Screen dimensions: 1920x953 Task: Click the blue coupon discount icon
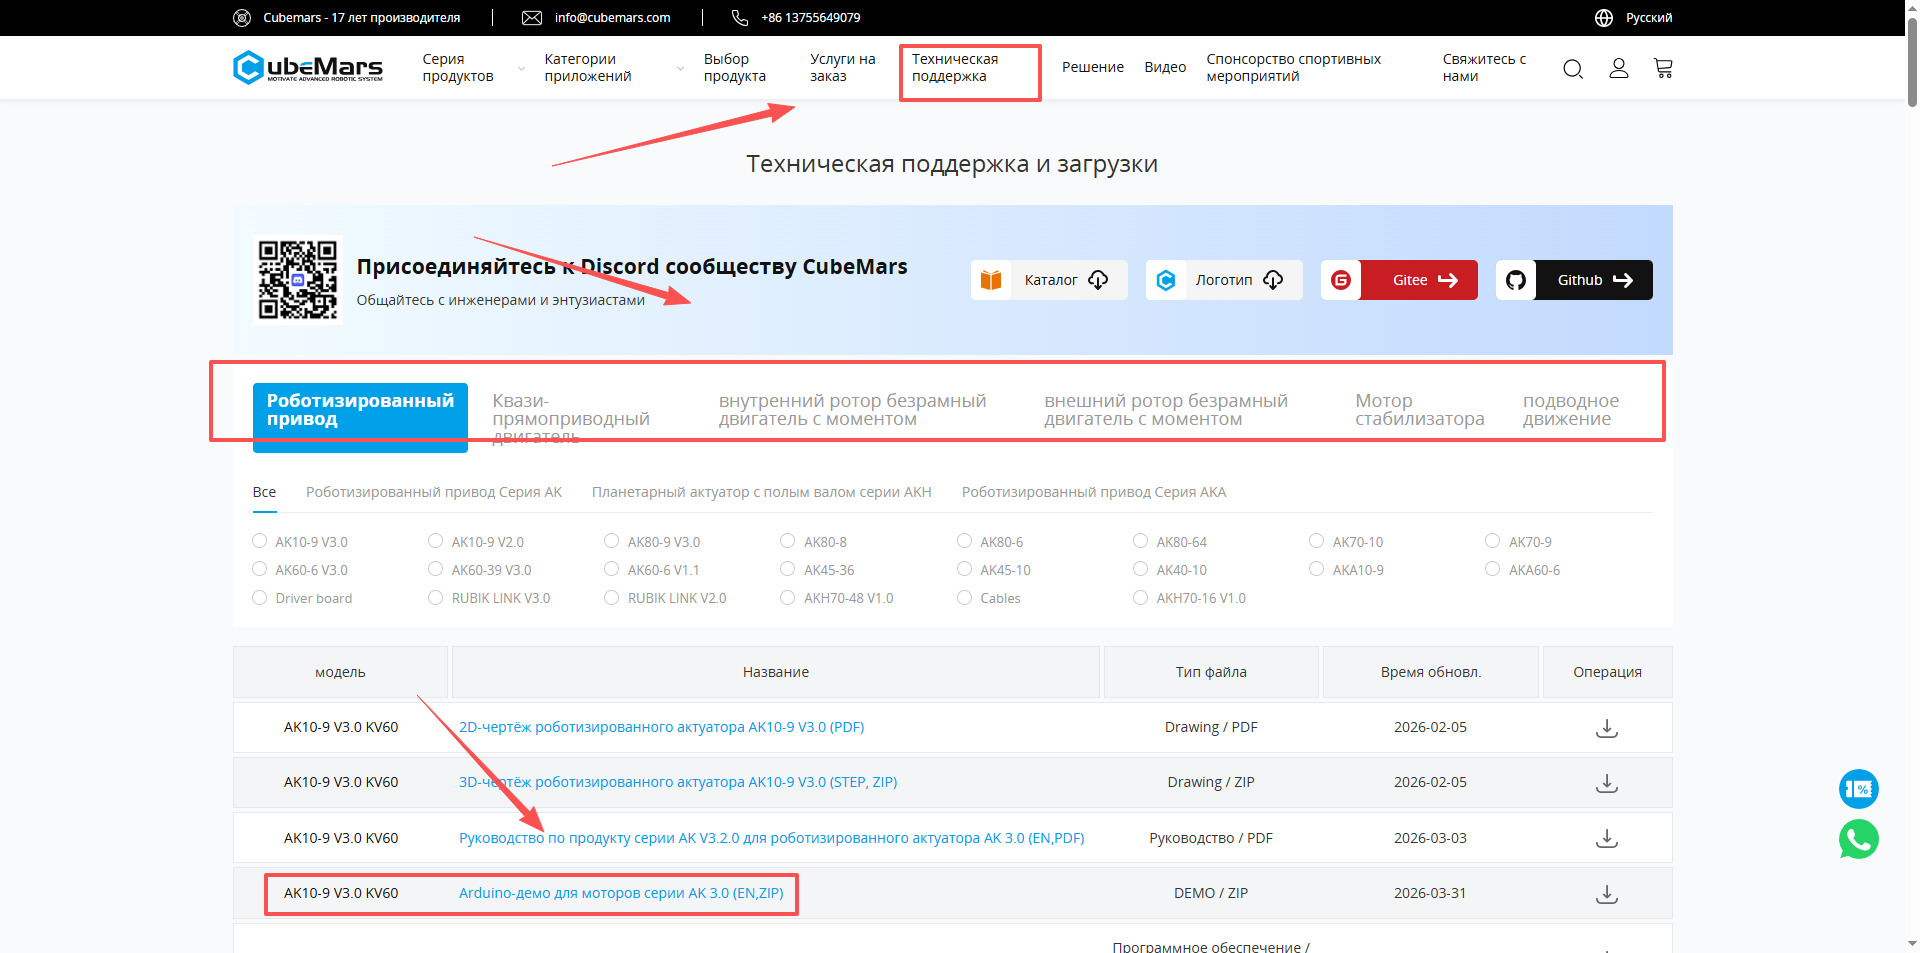coord(1858,789)
